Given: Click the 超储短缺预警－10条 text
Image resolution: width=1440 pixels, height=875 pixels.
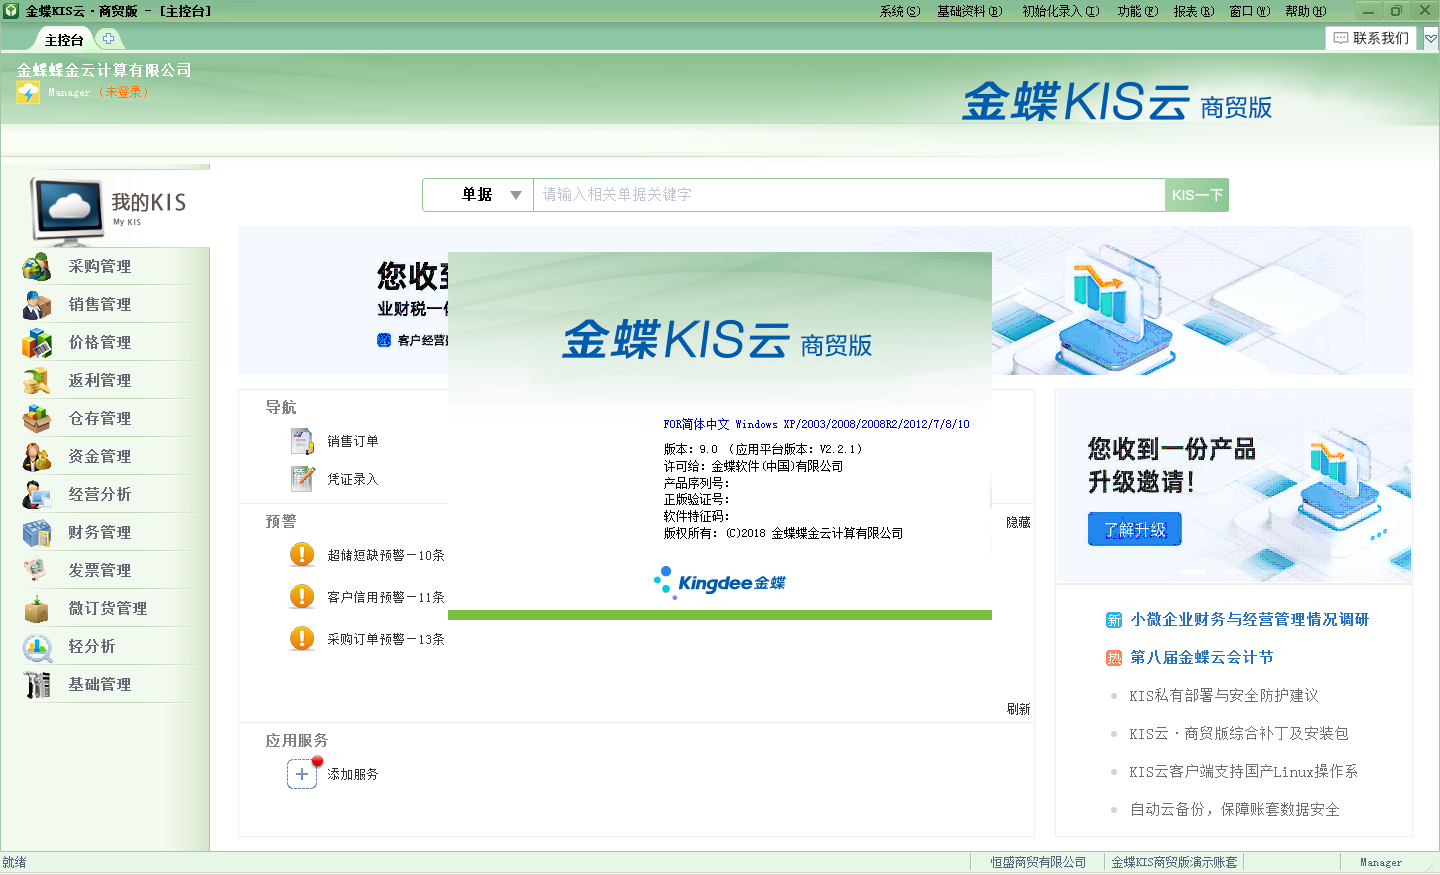Looking at the screenshot, I should pyautogui.click(x=386, y=555).
